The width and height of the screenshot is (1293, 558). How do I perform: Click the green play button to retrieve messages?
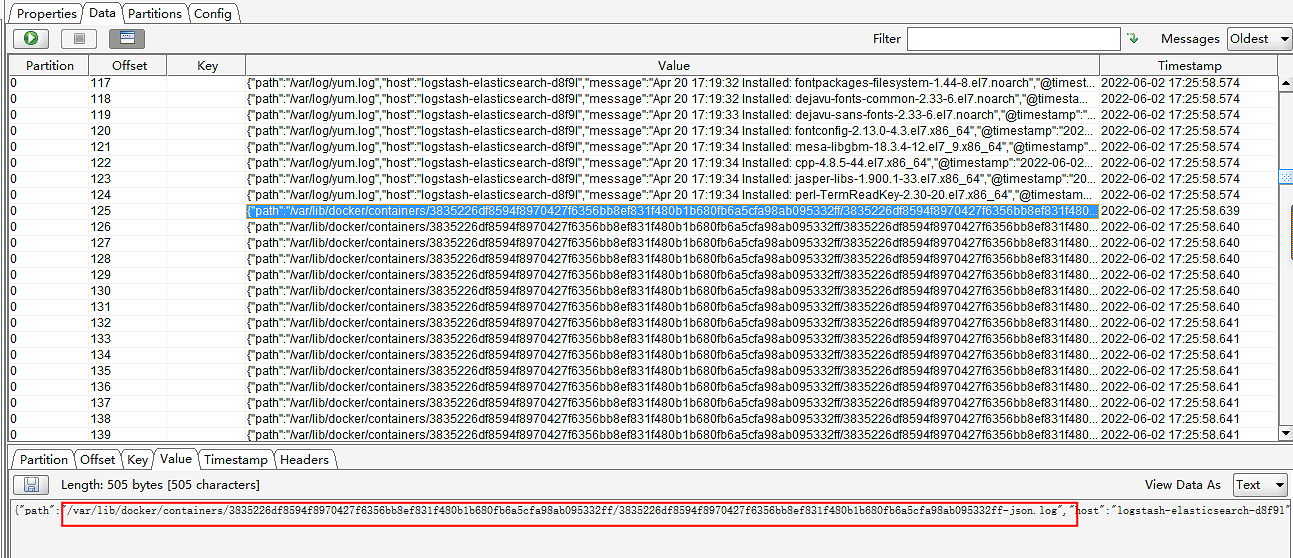(x=31, y=39)
